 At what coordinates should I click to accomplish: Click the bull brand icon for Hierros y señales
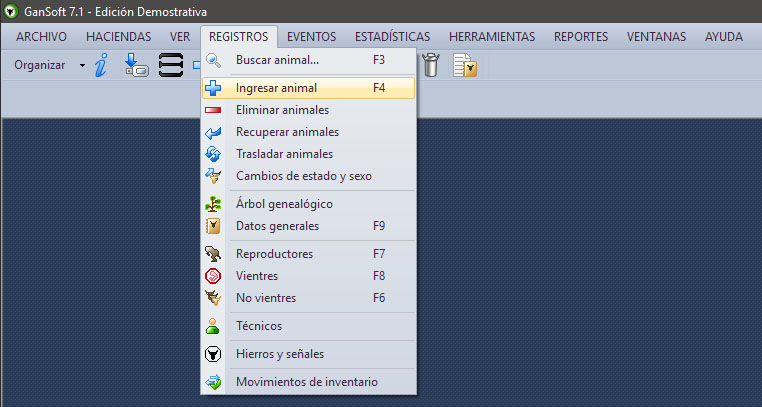tap(213, 354)
